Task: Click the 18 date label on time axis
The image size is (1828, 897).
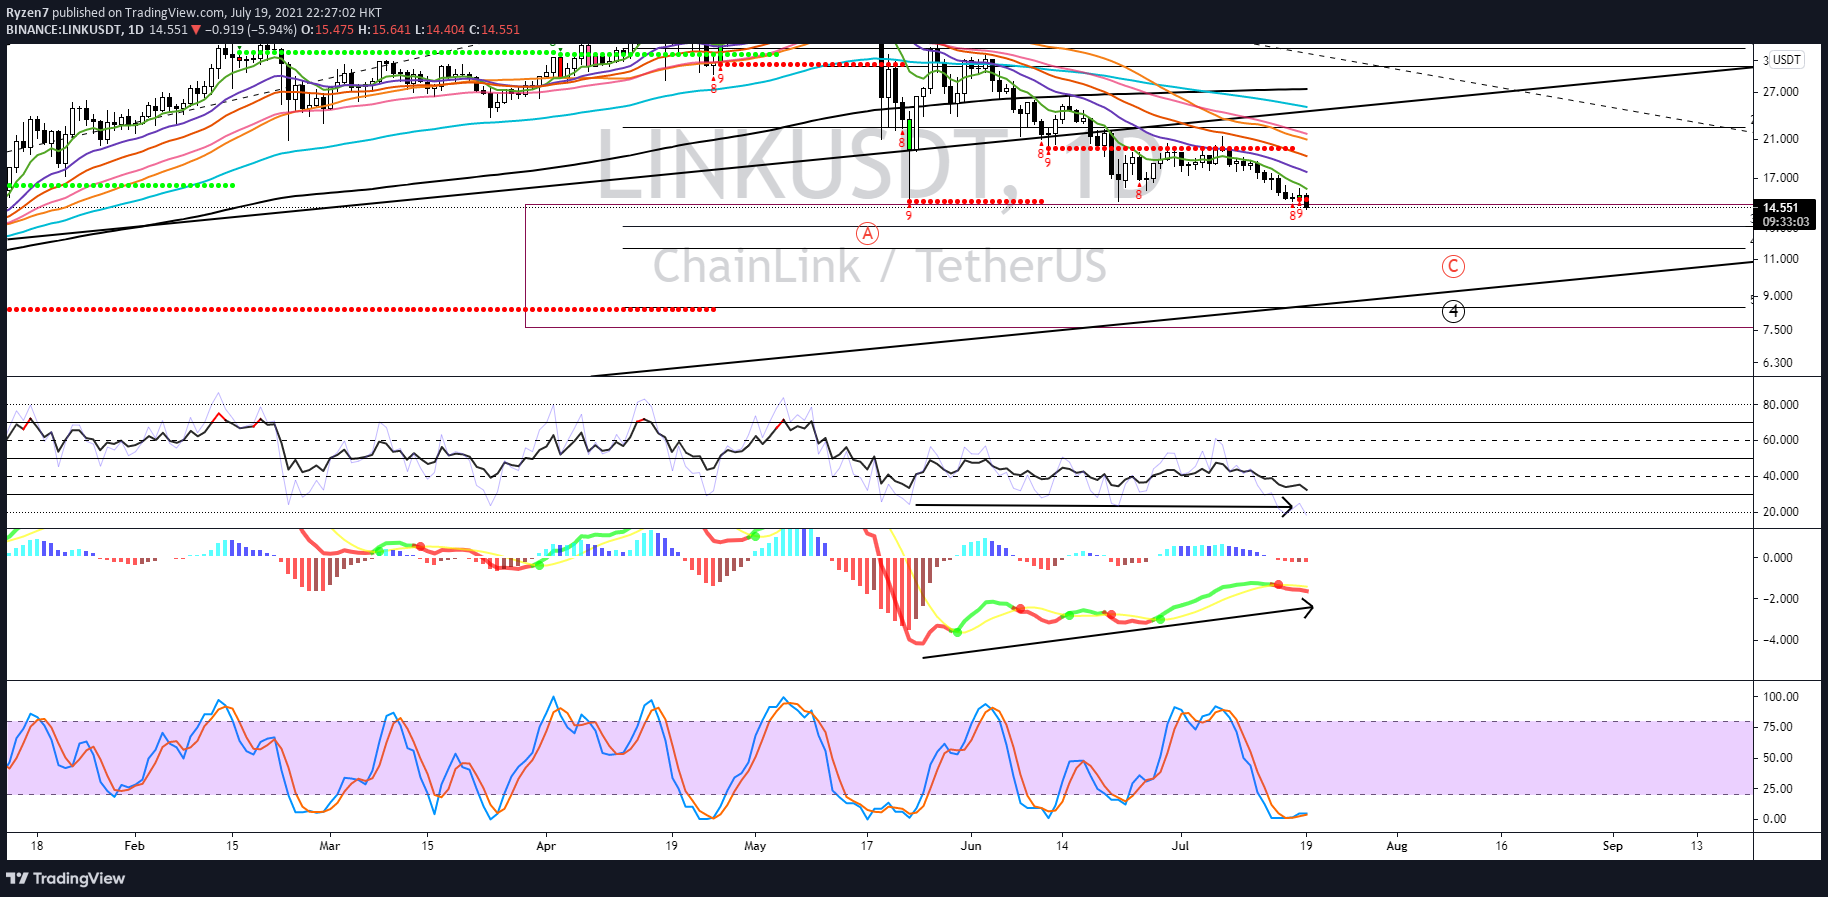Action: tap(37, 846)
